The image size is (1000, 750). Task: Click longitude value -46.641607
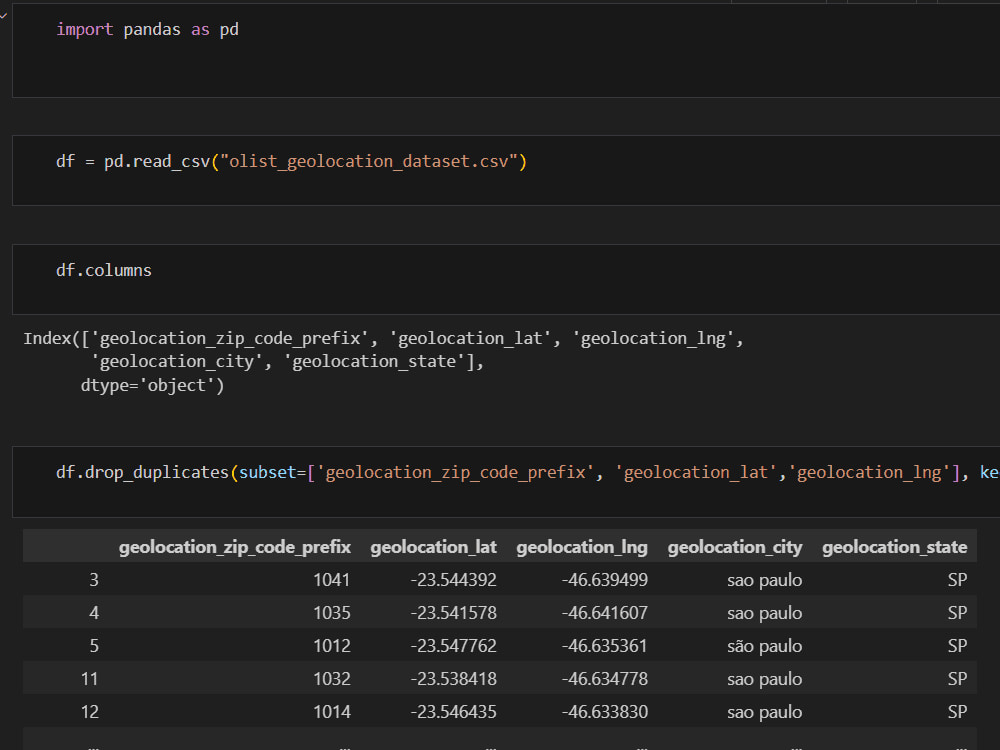(x=605, y=613)
